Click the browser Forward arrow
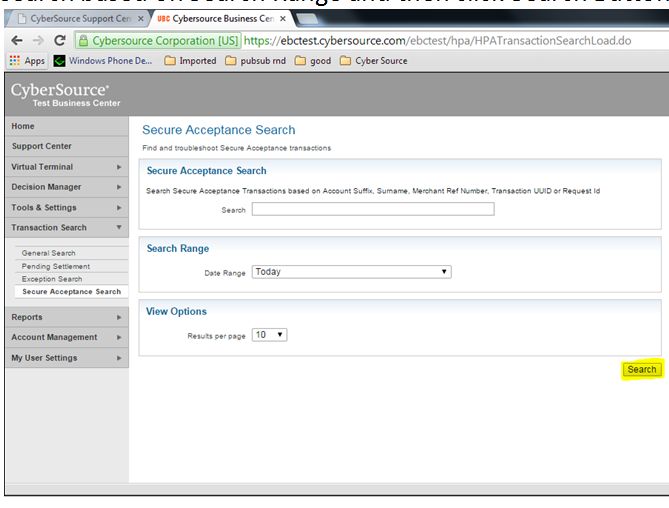Screen dimensions: 669x508 click(38, 41)
